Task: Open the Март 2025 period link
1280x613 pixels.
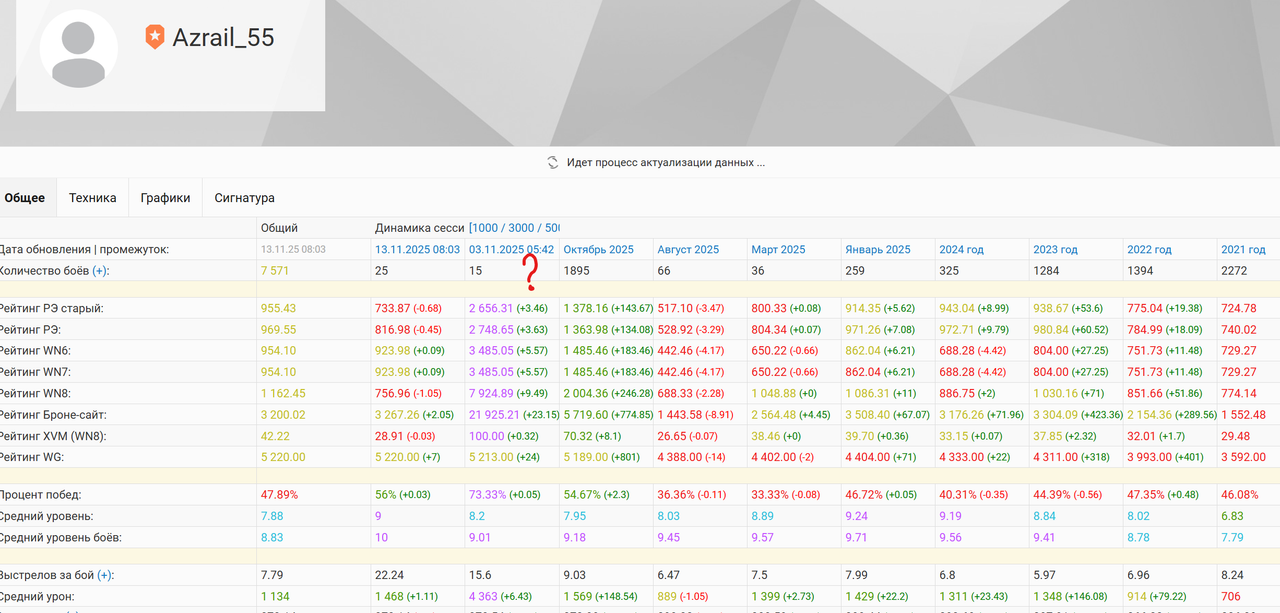Action: pos(778,250)
